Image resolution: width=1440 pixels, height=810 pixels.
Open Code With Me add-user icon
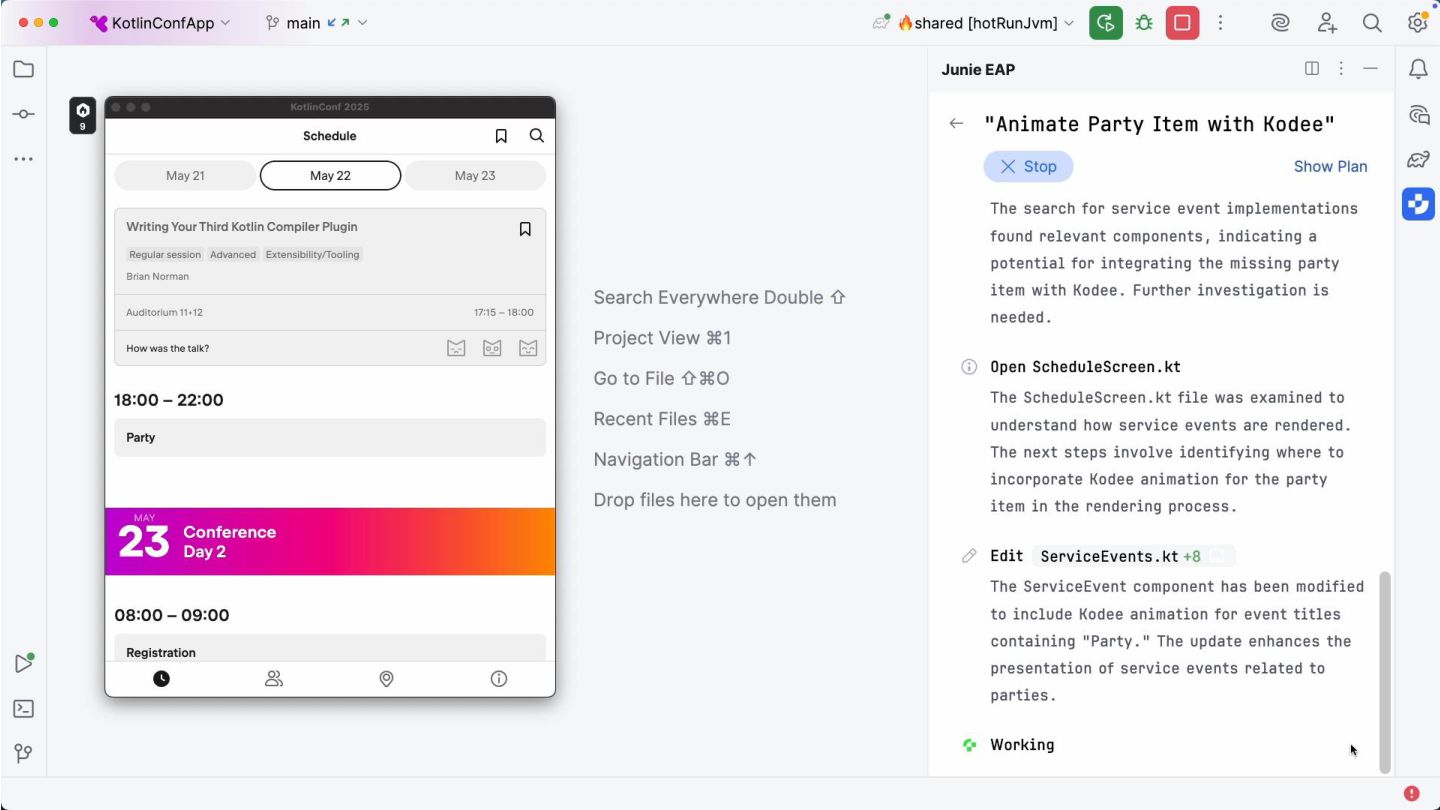[1327, 23]
